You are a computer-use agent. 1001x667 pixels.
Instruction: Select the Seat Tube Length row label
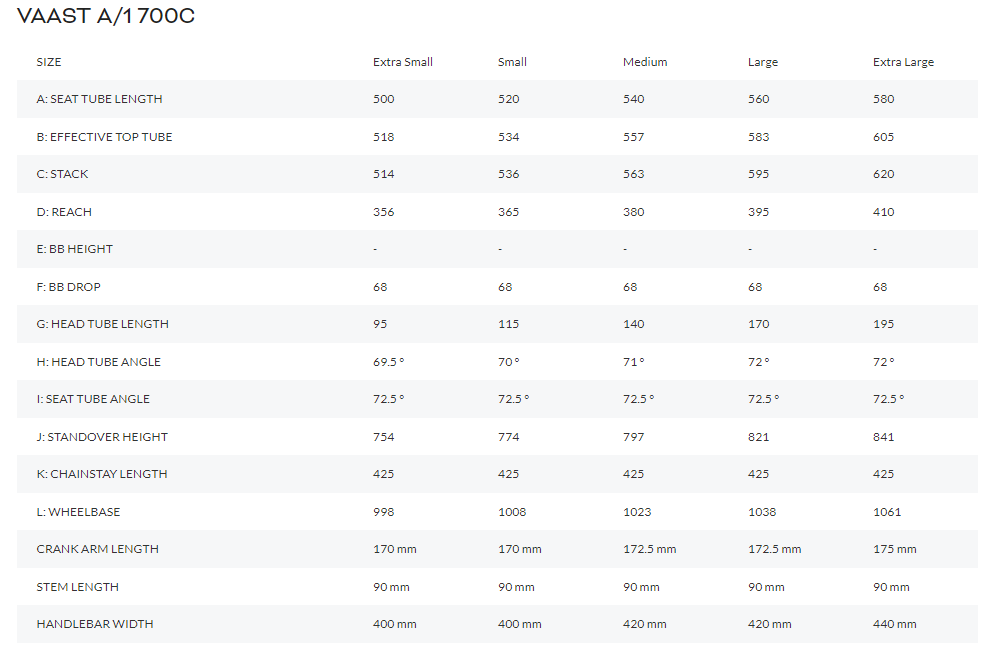click(99, 99)
